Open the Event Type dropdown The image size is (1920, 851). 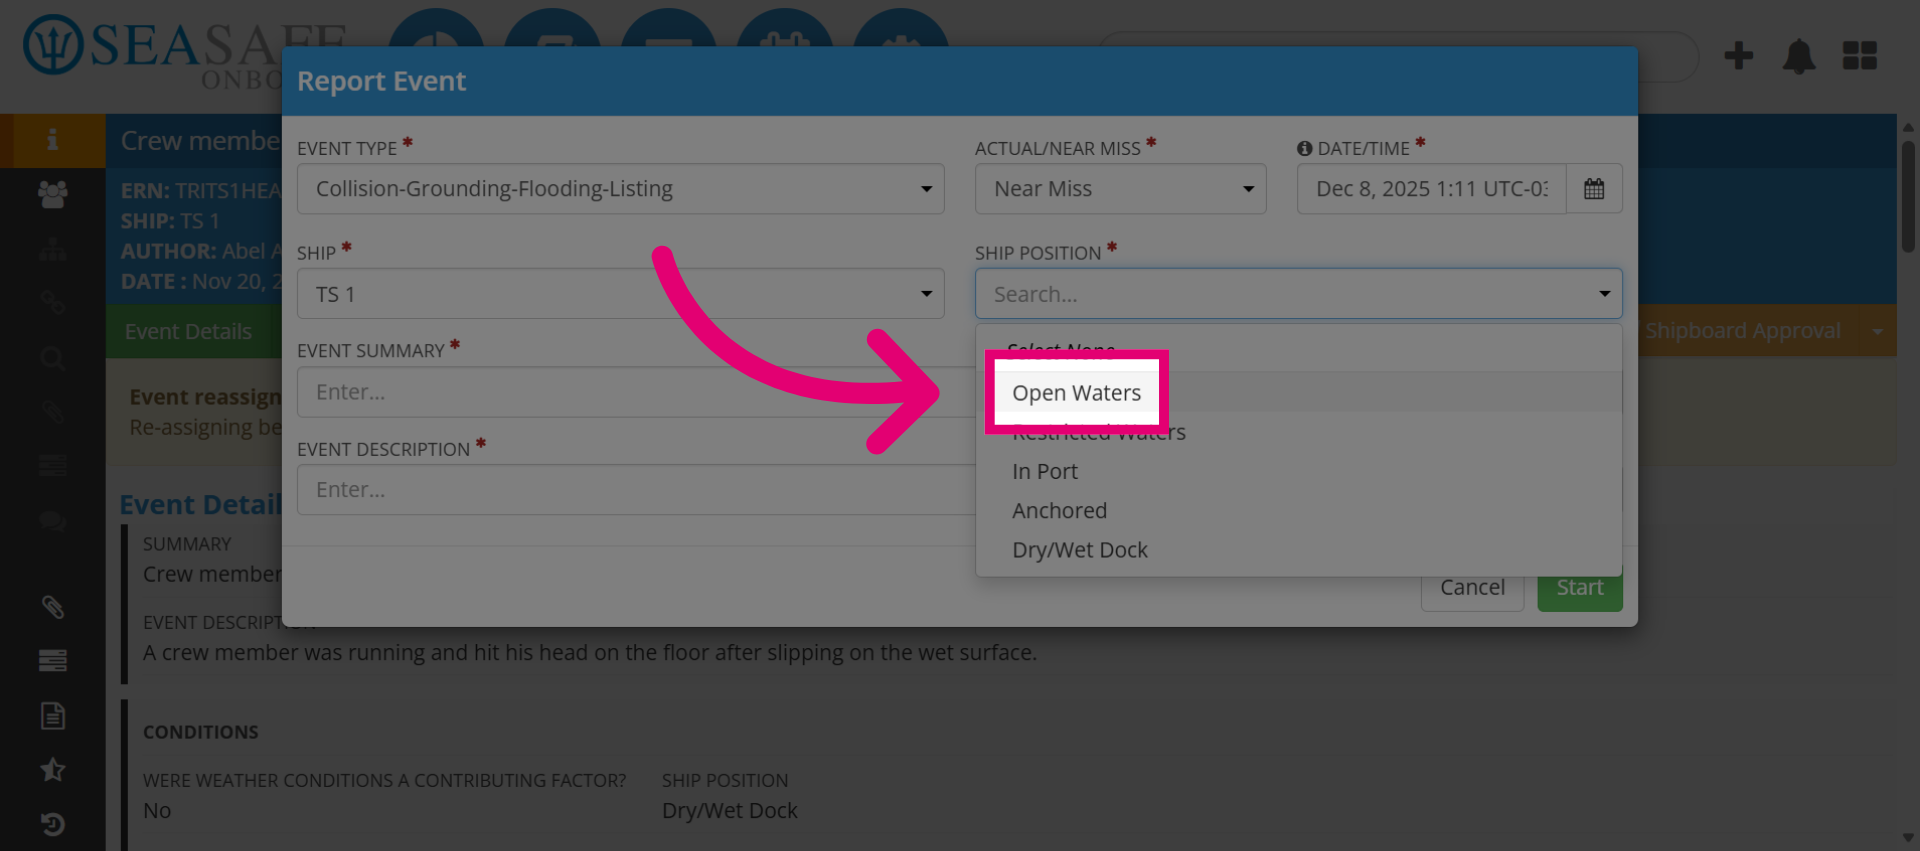(x=620, y=189)
